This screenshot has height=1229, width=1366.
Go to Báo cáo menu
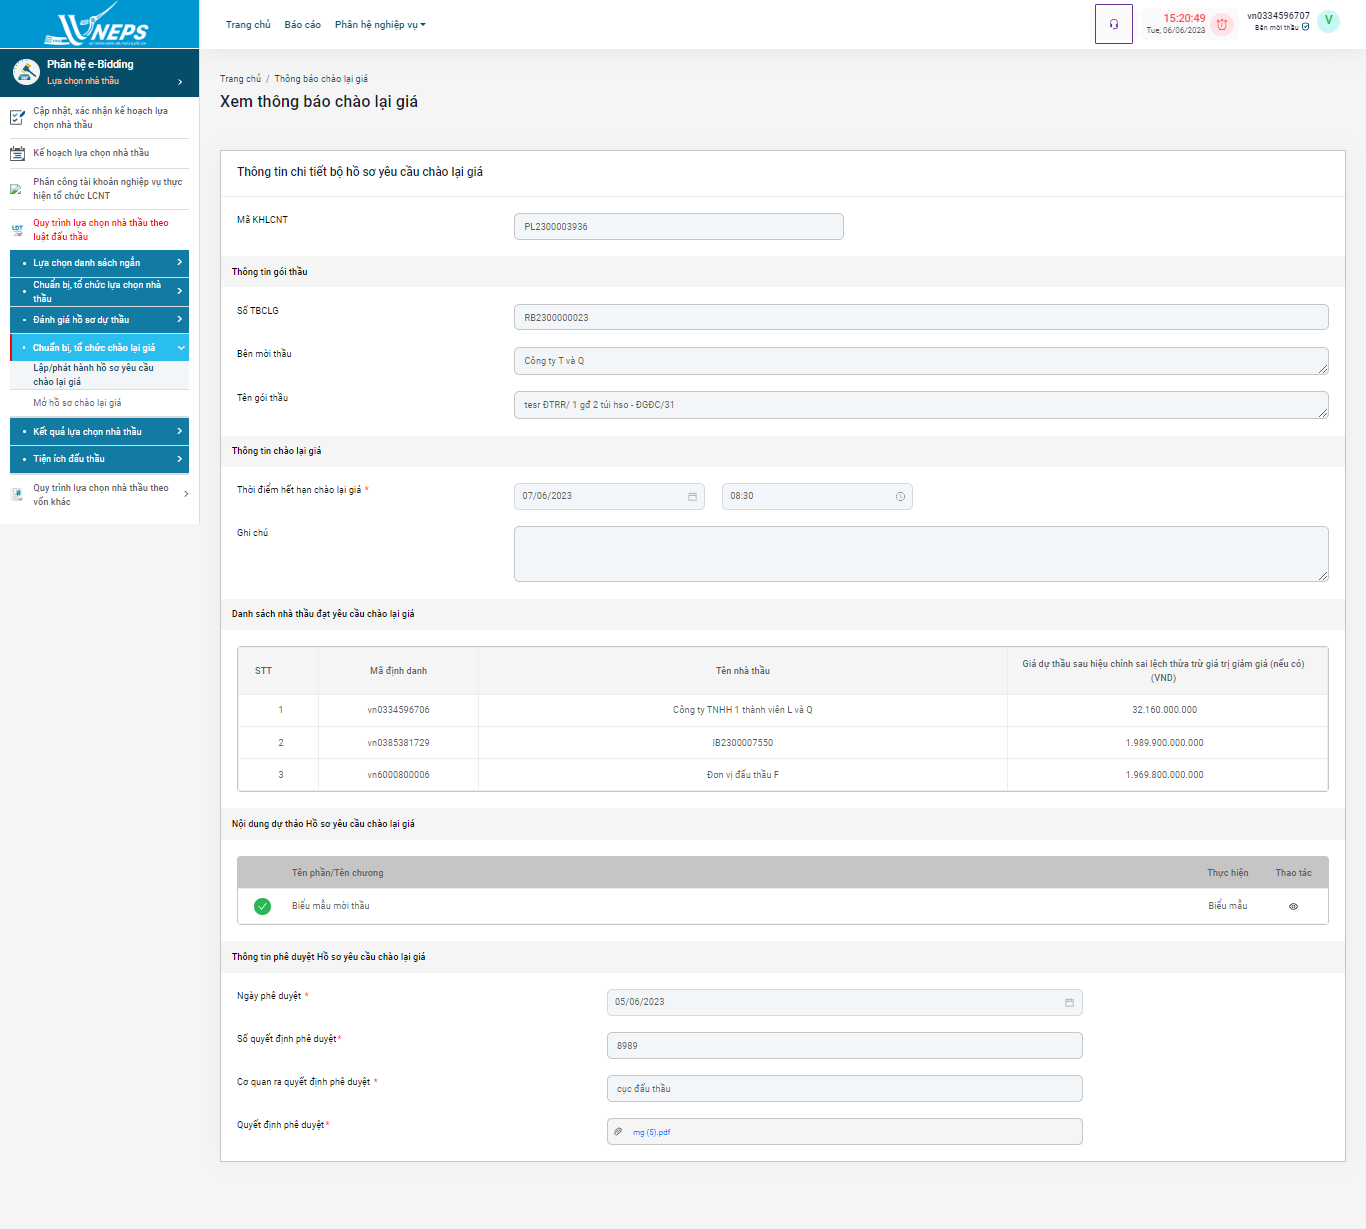click(302, 25)
